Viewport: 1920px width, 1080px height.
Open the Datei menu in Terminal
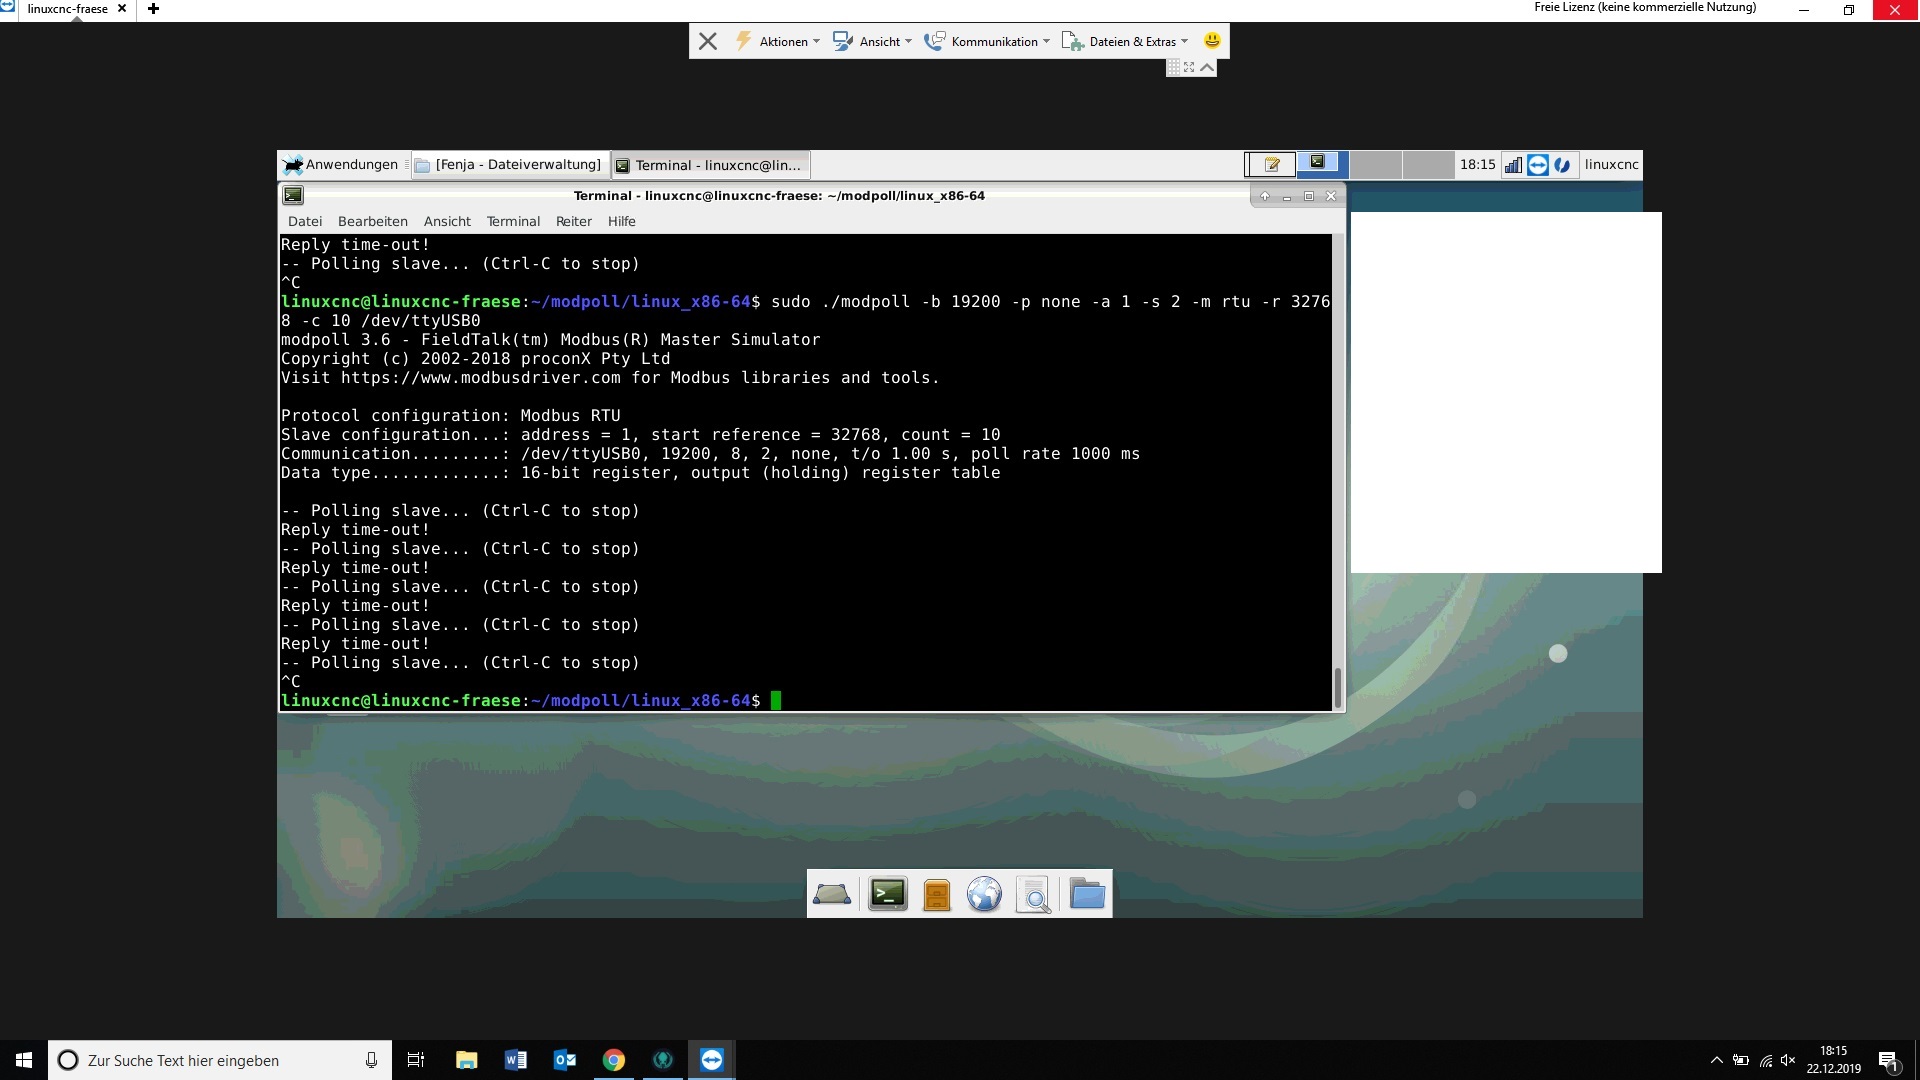305,222
